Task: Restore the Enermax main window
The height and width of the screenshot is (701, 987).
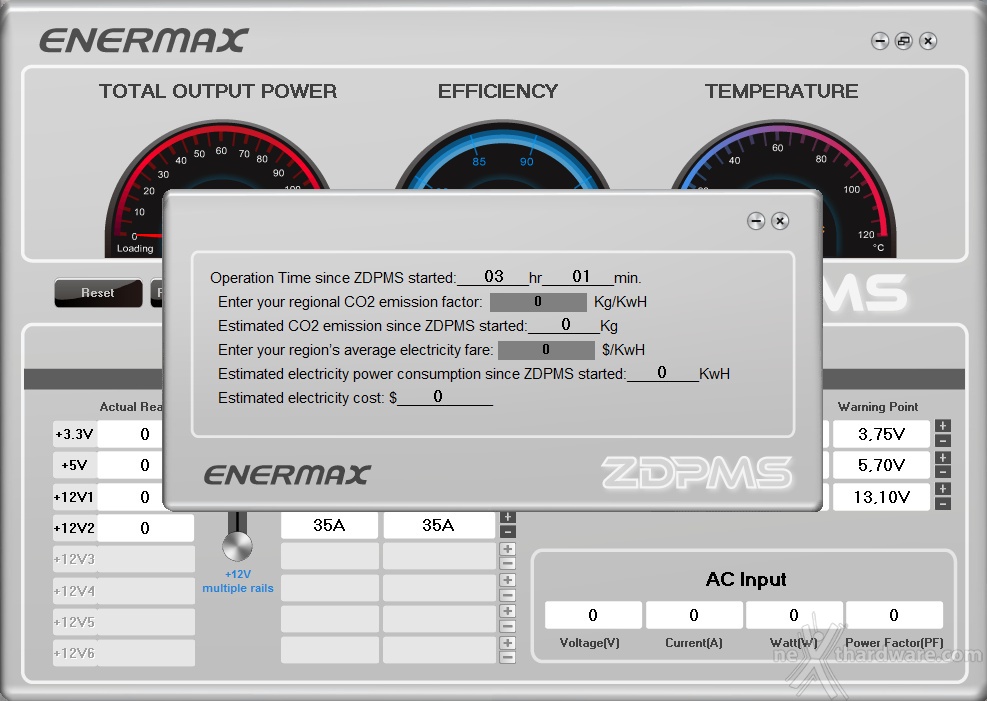Action: click(x=904, y=42)
